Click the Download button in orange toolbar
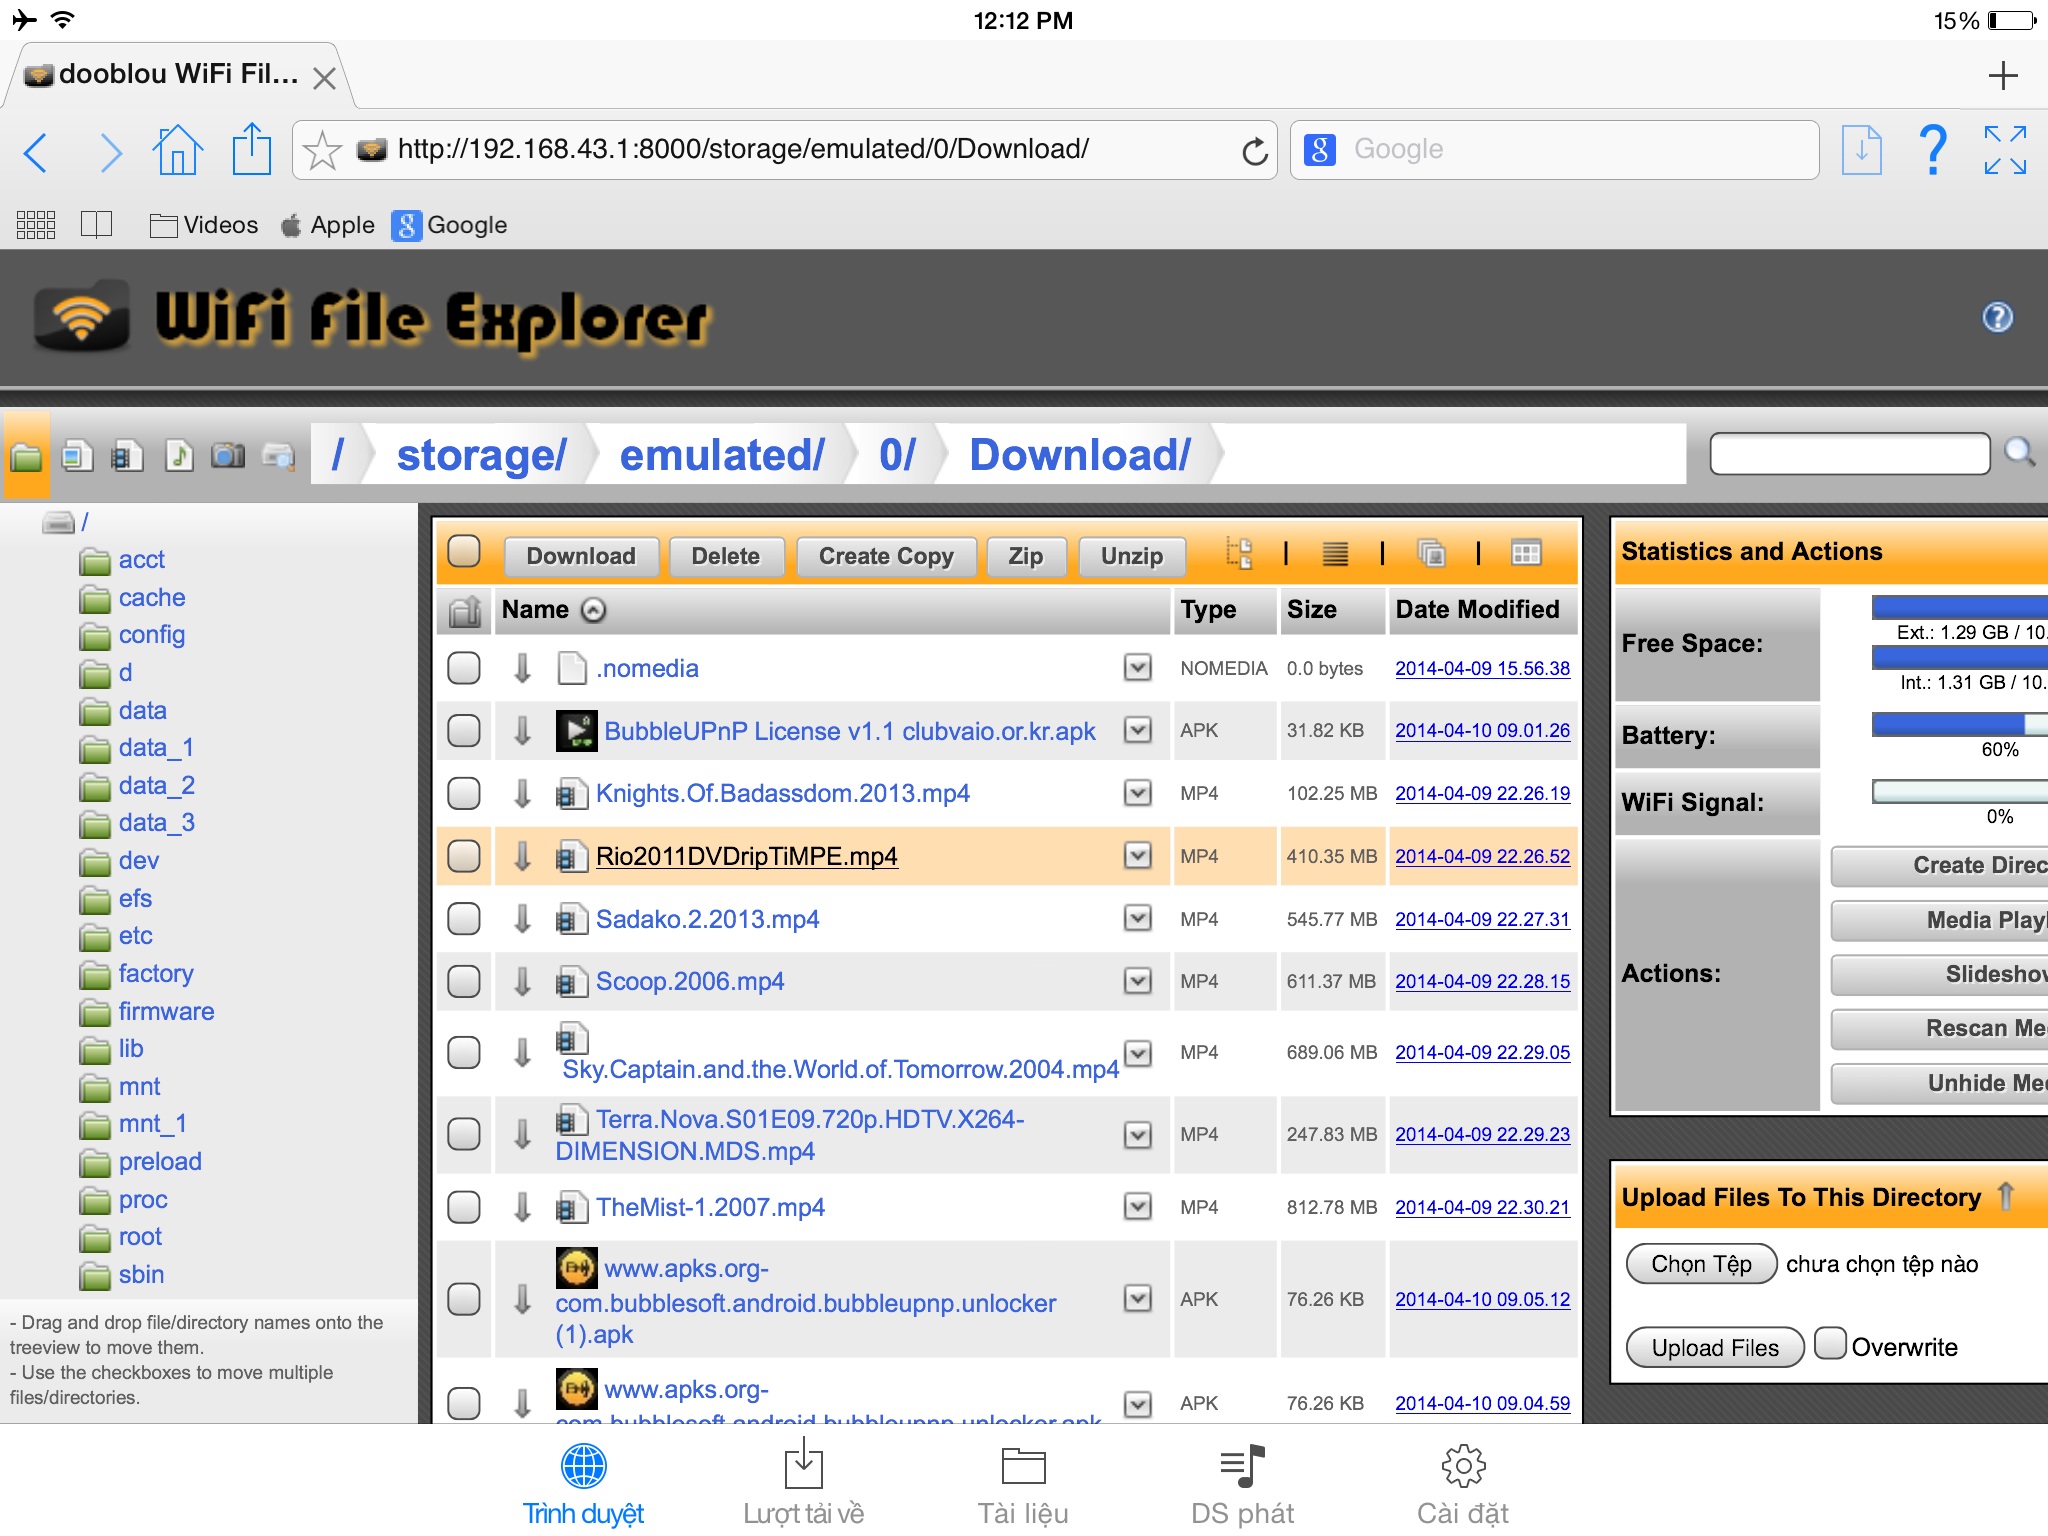 coord(581,556)
